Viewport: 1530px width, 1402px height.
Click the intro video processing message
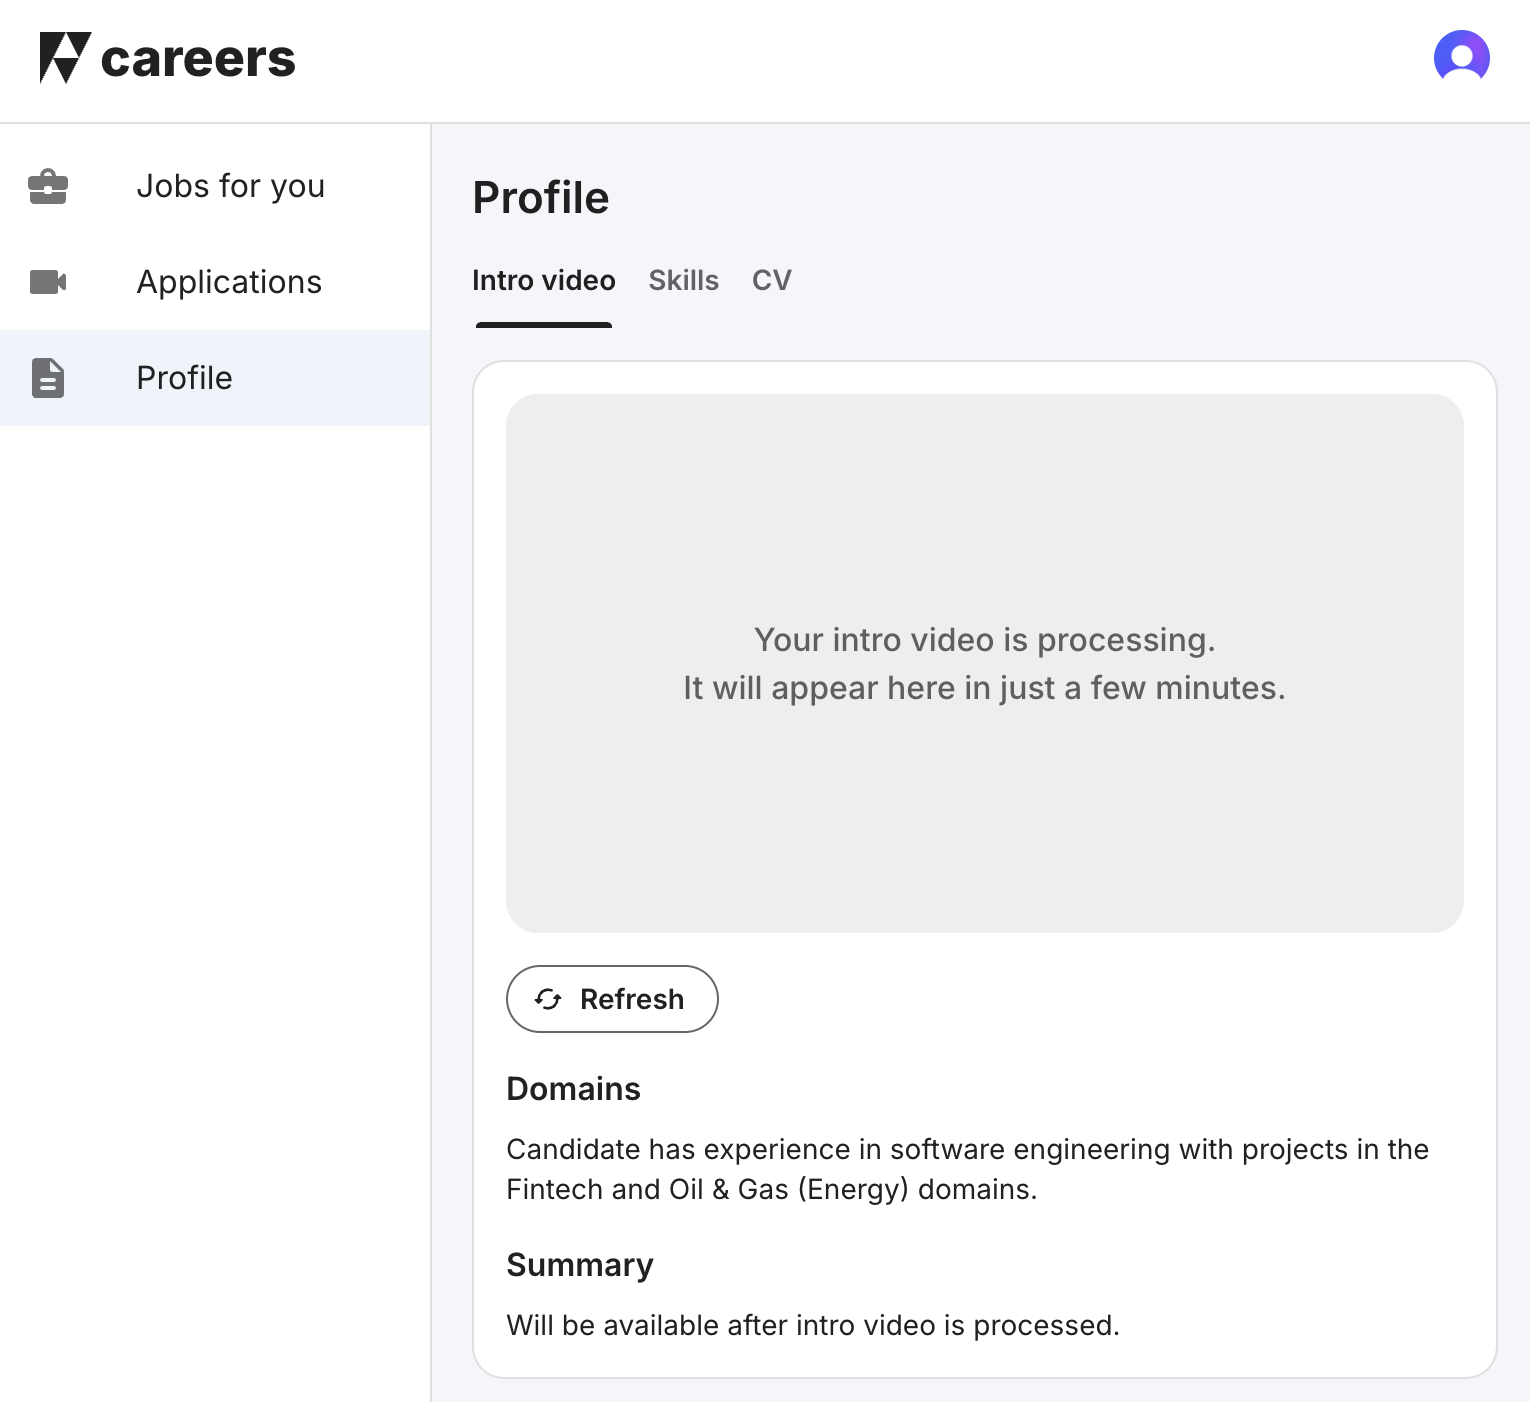[x=984, y=663]
